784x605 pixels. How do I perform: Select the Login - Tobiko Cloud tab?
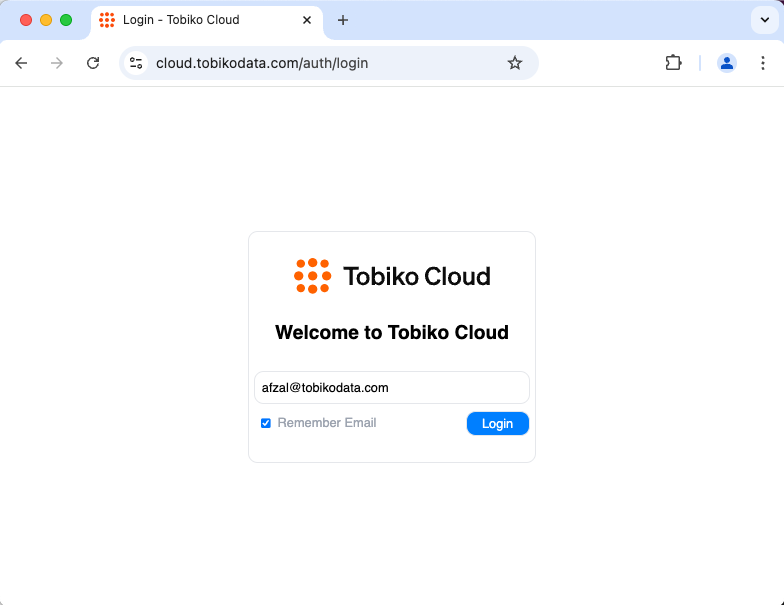click(207, 20)
